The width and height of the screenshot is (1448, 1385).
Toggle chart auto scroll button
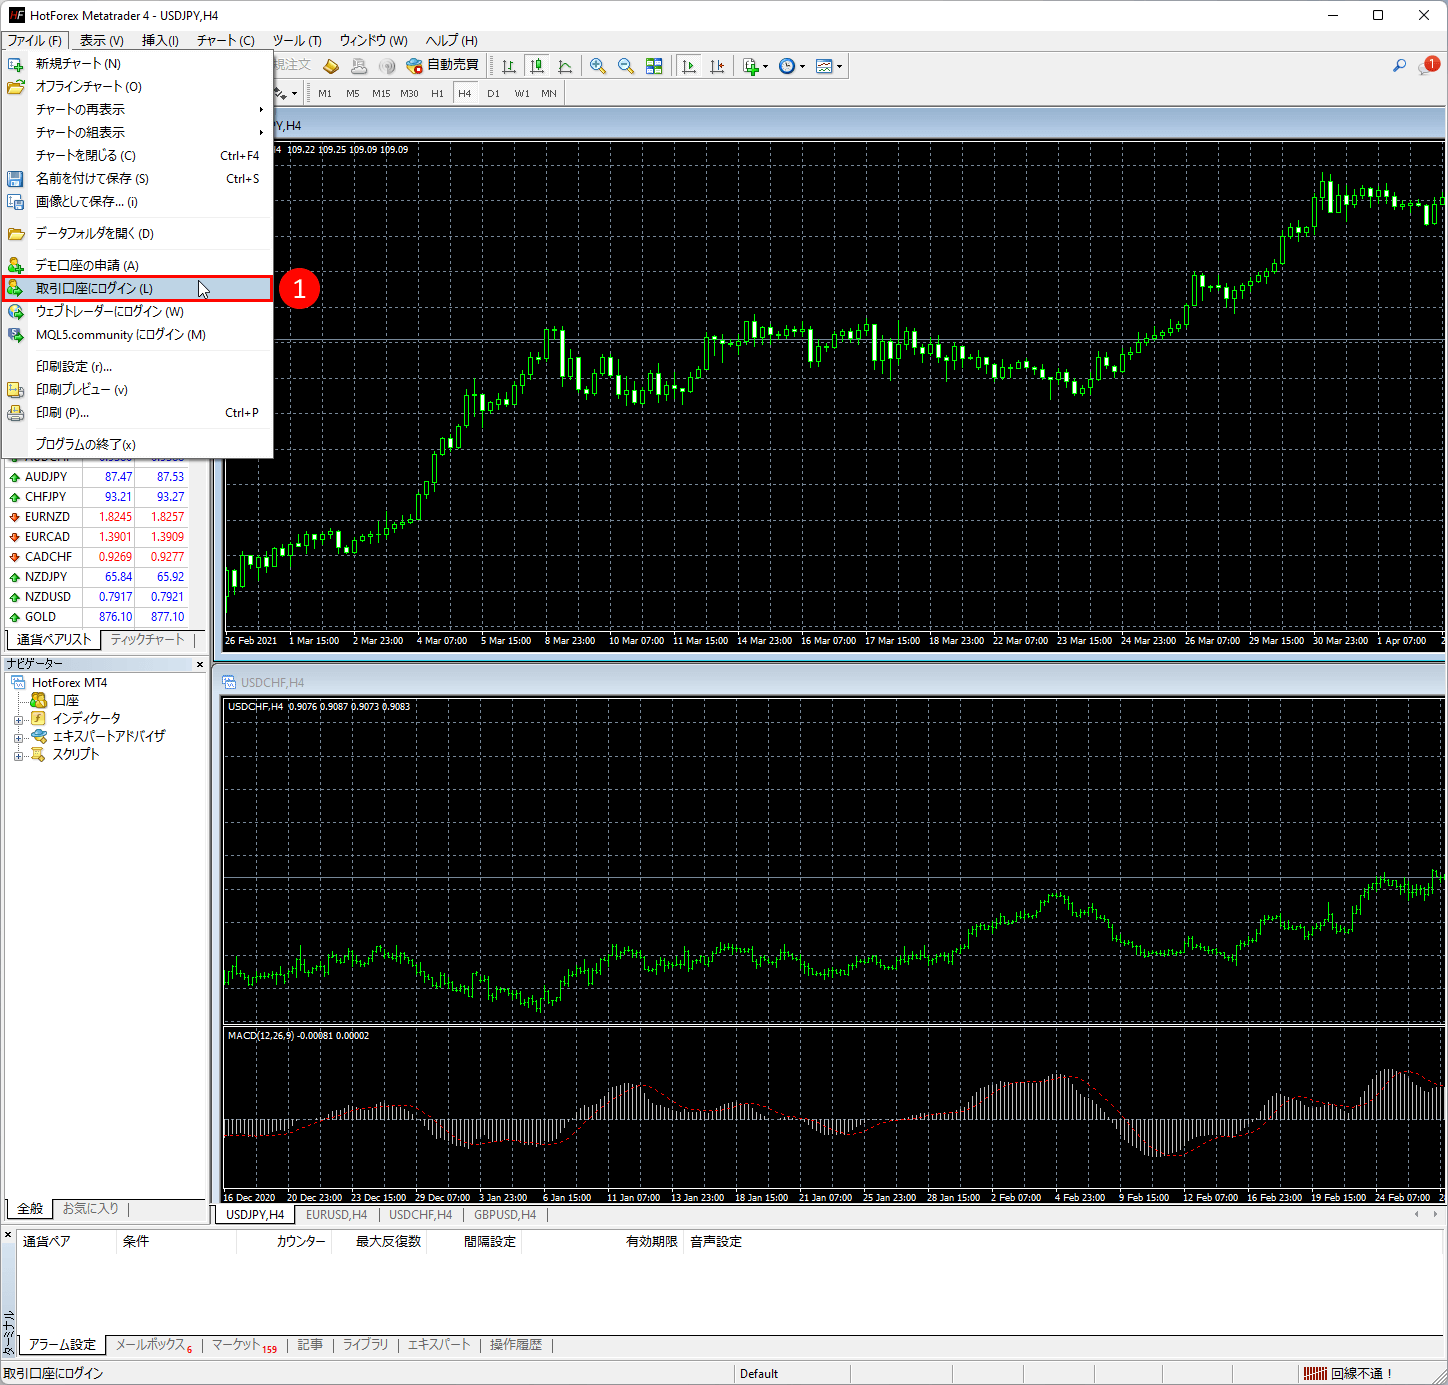[689, 66]
